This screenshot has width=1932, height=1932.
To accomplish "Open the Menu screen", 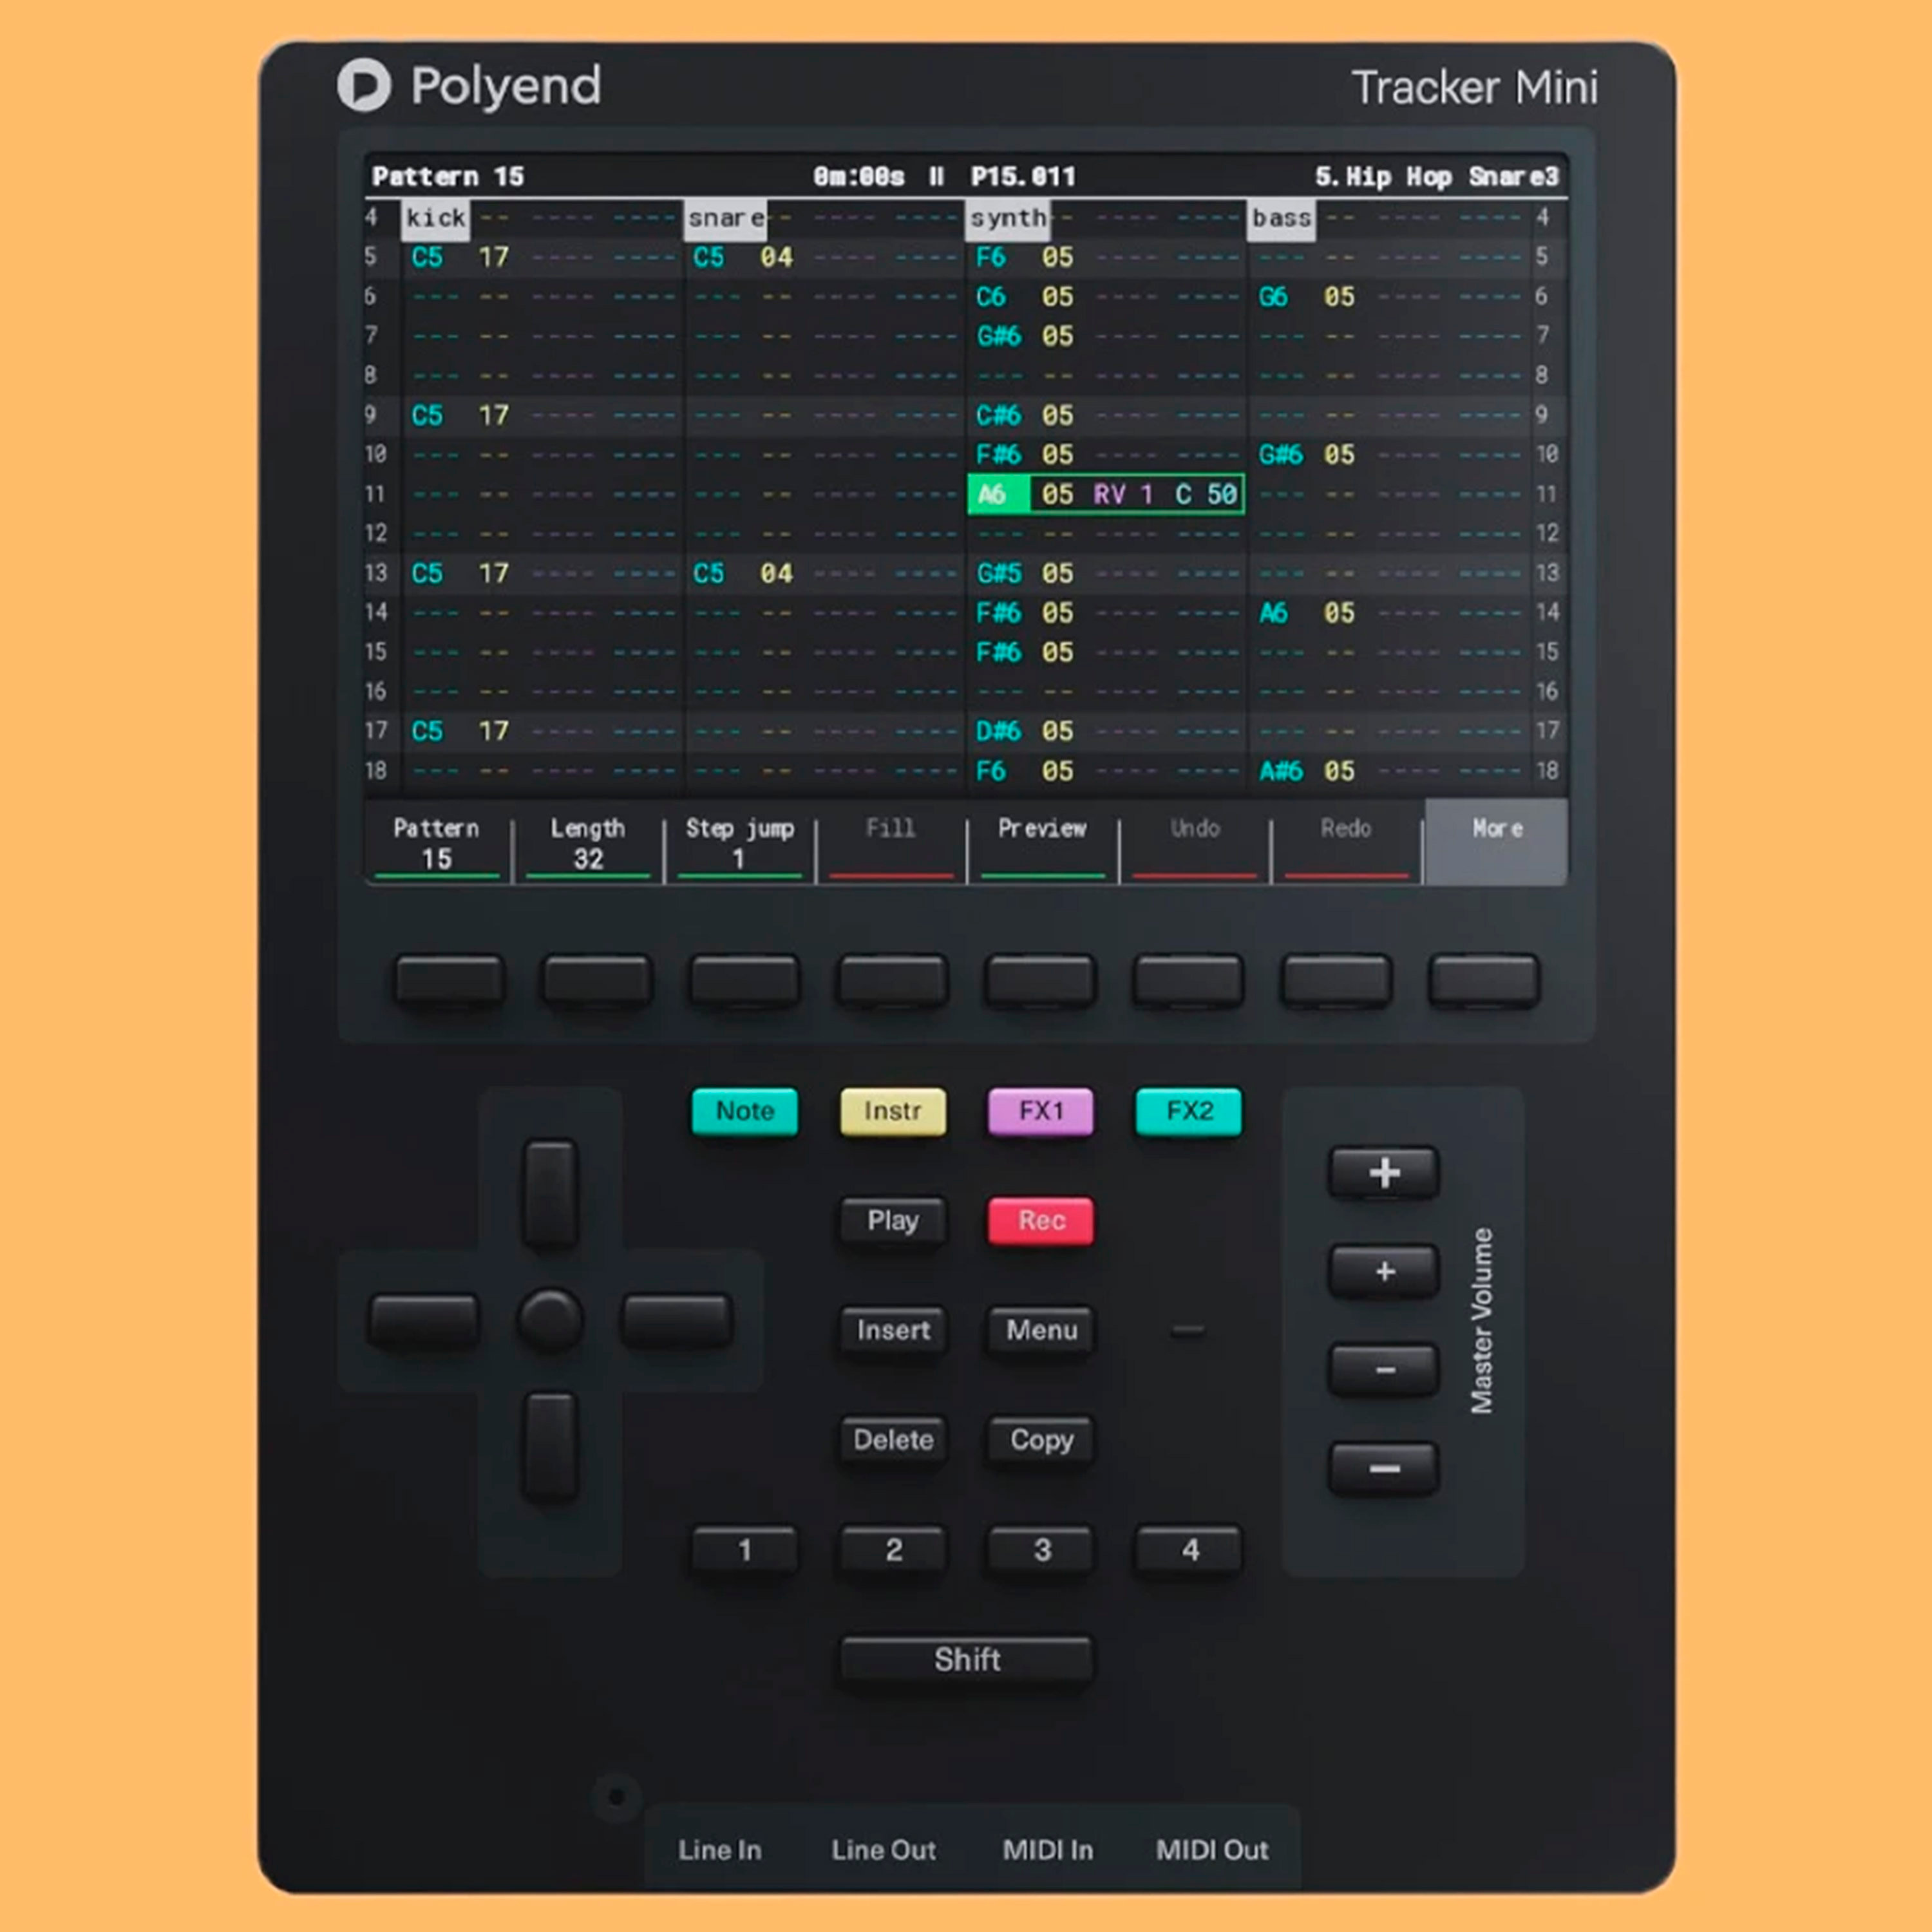I will [1040, 1331].
